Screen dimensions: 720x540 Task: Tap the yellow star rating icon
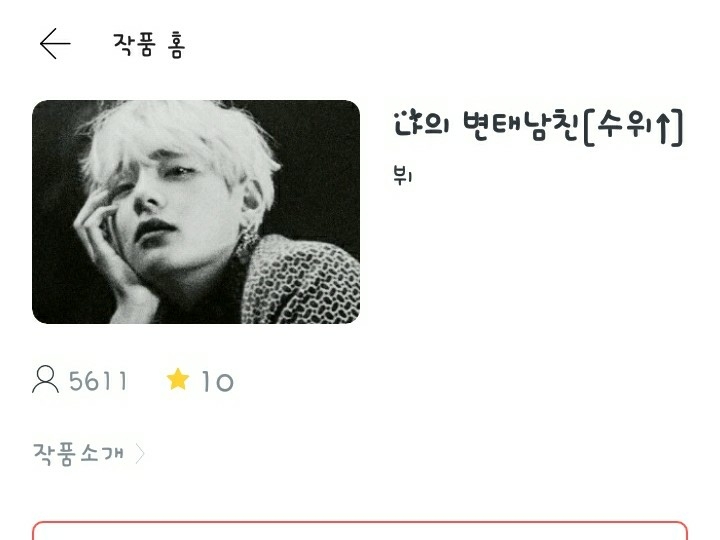[x=178, y=379]
